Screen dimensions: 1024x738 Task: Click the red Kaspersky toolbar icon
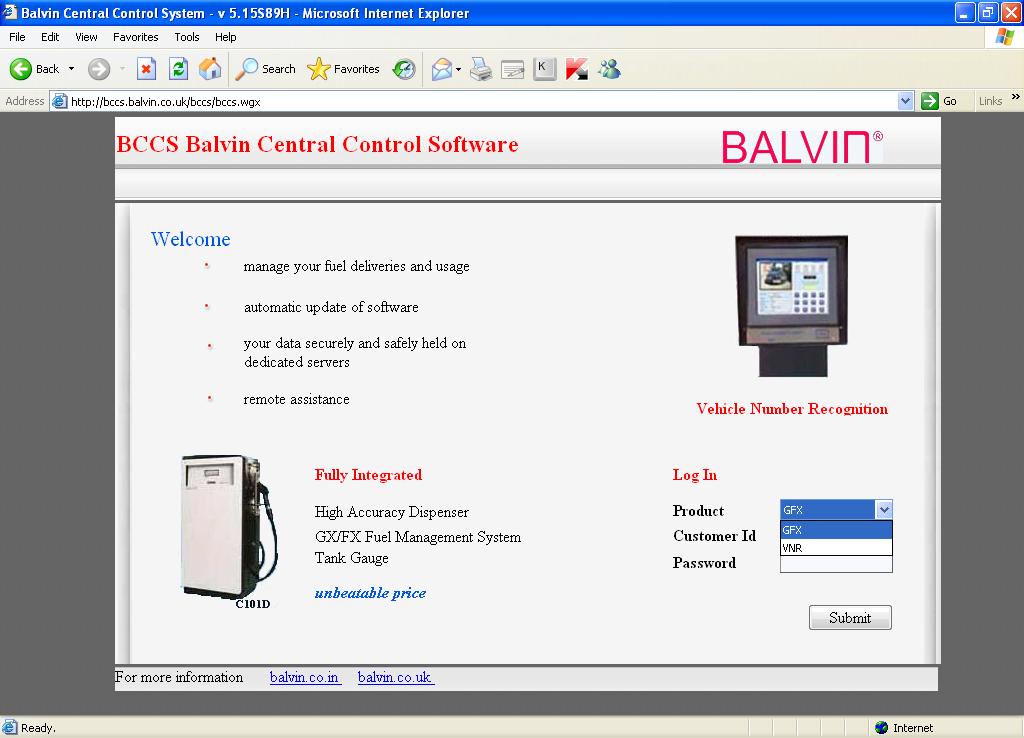[577, 69]
